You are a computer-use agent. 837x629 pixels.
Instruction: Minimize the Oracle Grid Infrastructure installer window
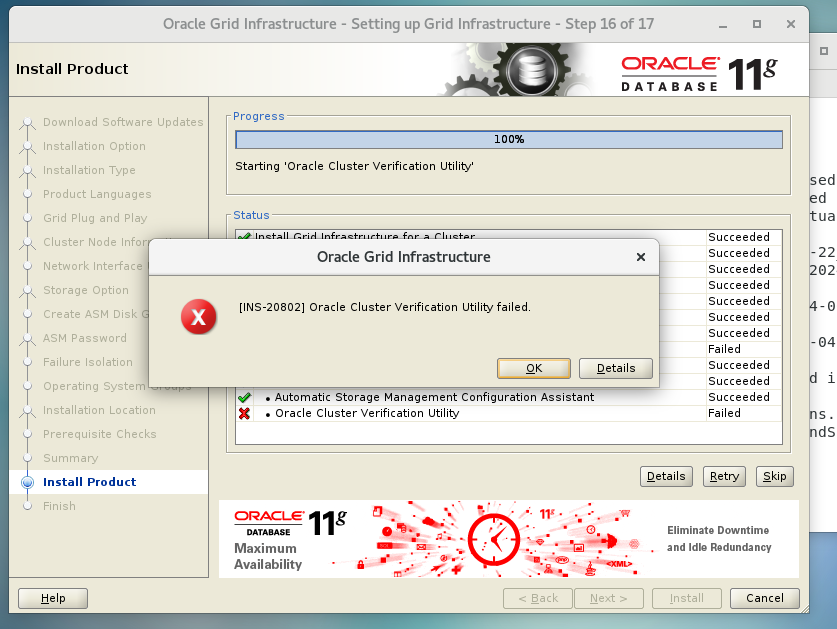(723, 25)
